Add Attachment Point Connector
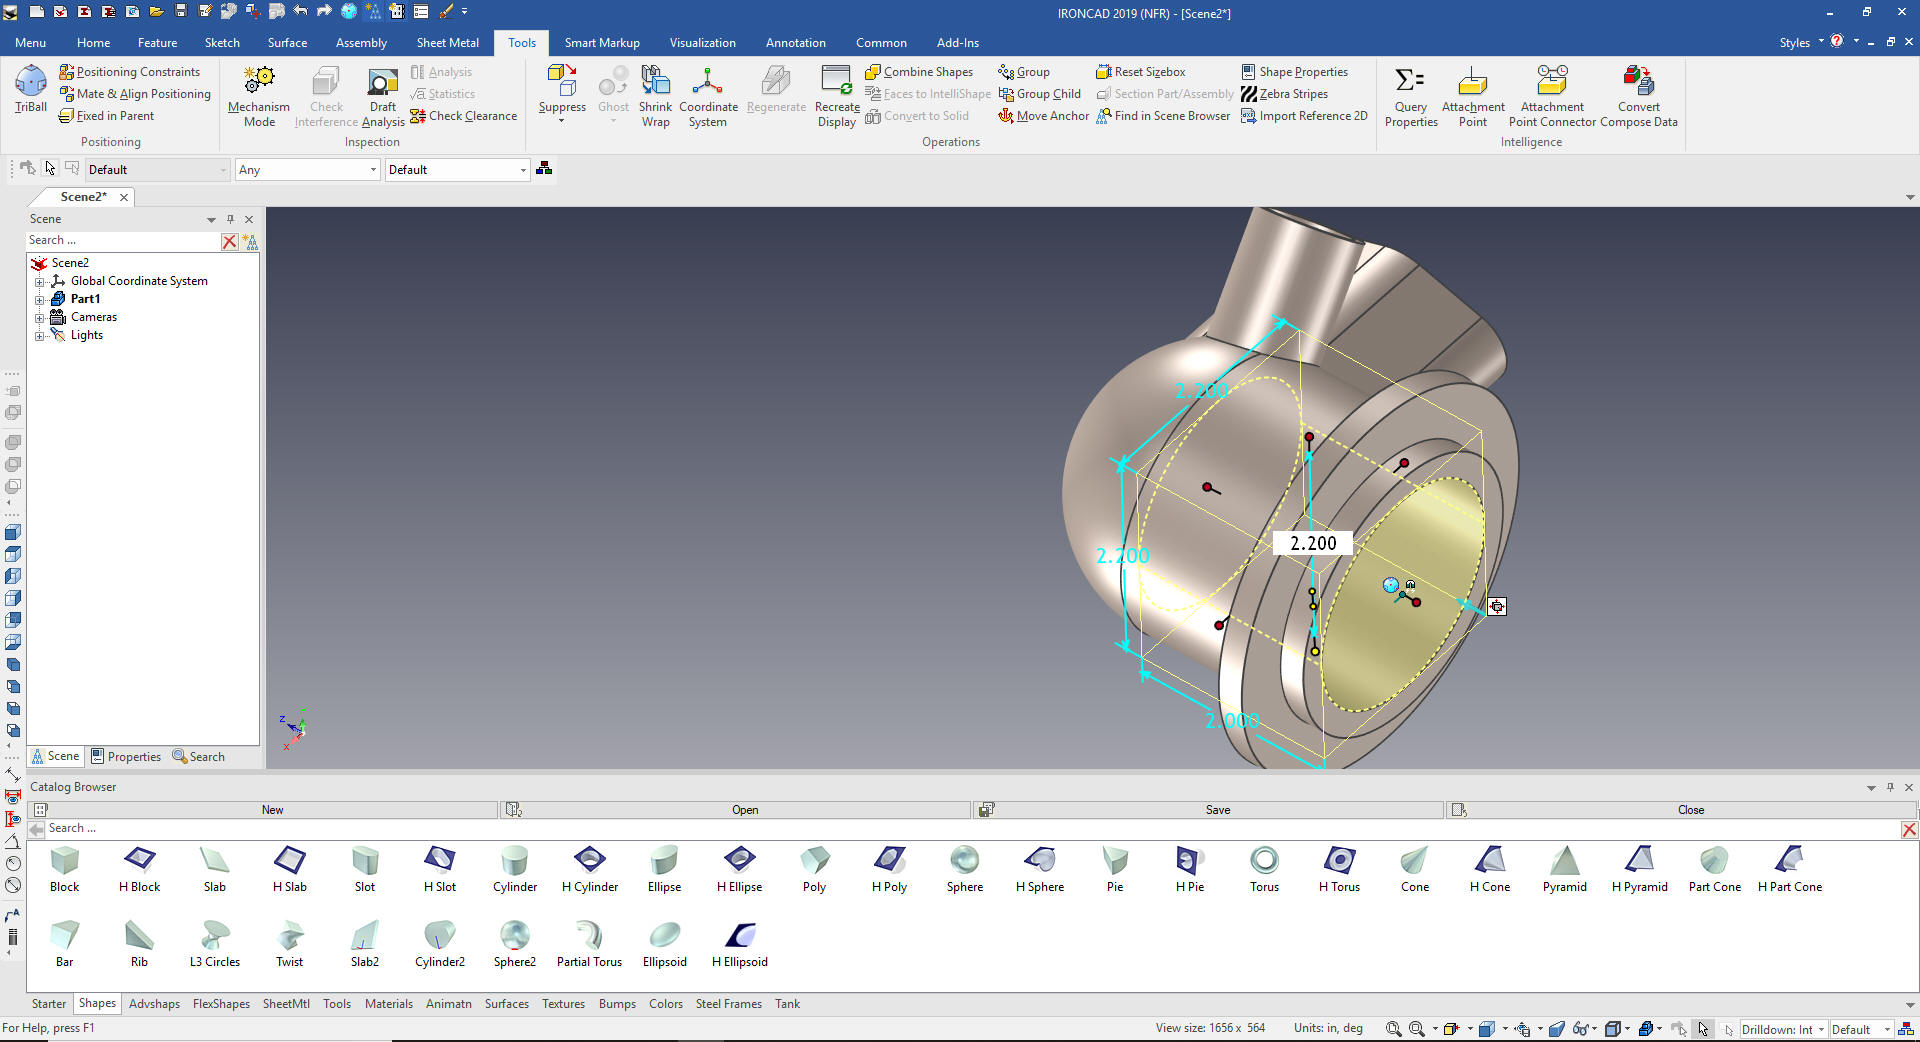This screenshot has width=1920, height=1042. [x=1552, y=96]
